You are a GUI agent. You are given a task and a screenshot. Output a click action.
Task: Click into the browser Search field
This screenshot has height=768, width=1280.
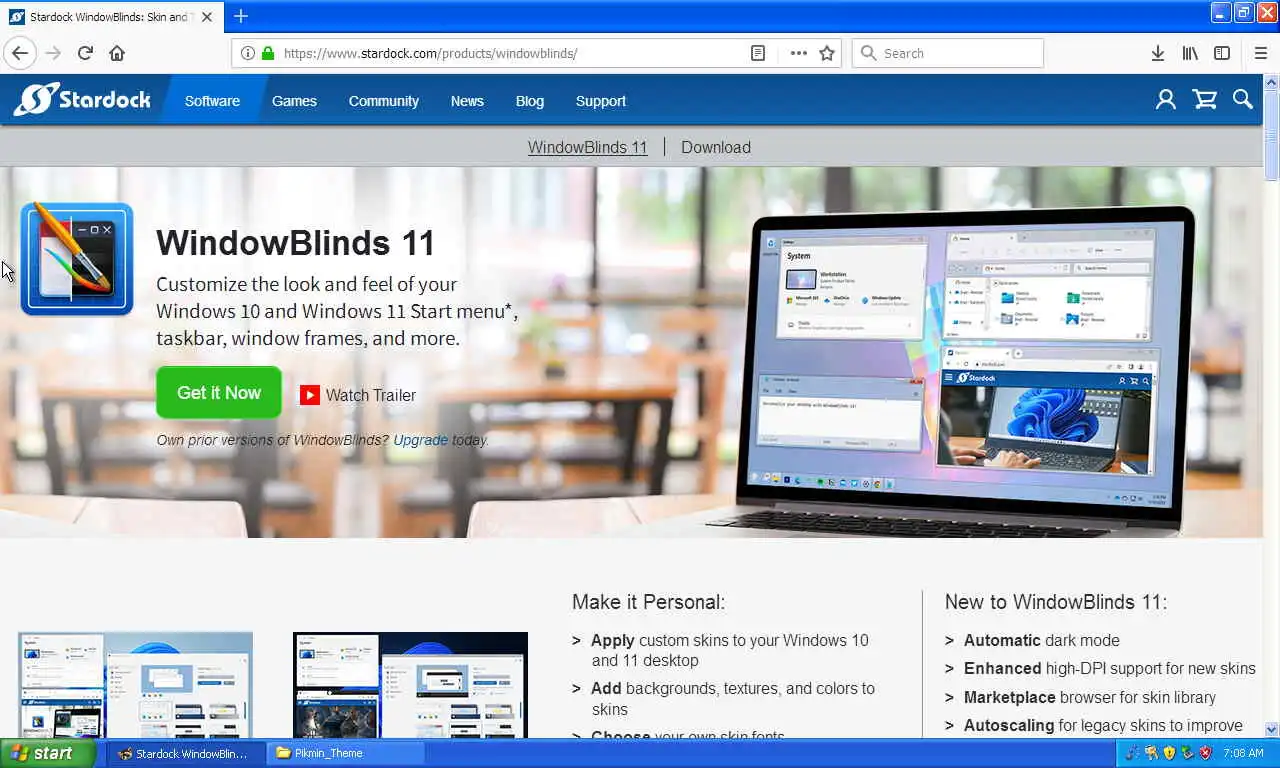coord(948,53)
